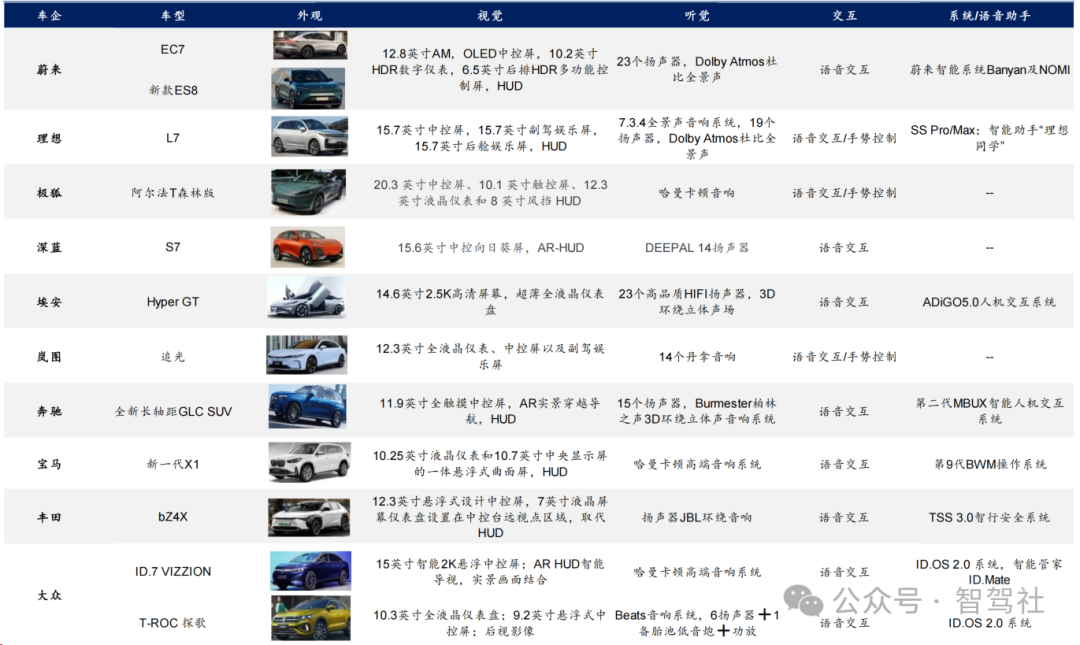The image size is (1080, 645).
Task: Select the 理想 brand cell
Action: coord(49,138)
